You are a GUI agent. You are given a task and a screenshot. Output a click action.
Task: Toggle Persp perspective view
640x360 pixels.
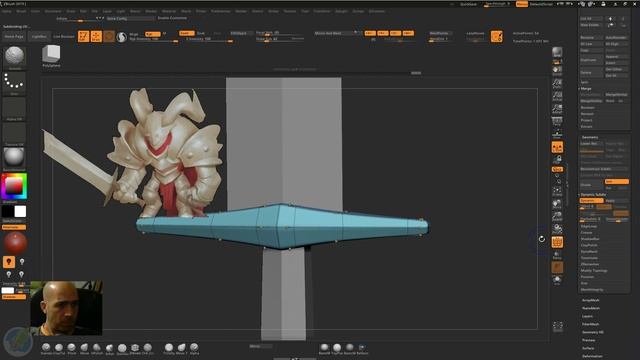(x=557, y=122)
